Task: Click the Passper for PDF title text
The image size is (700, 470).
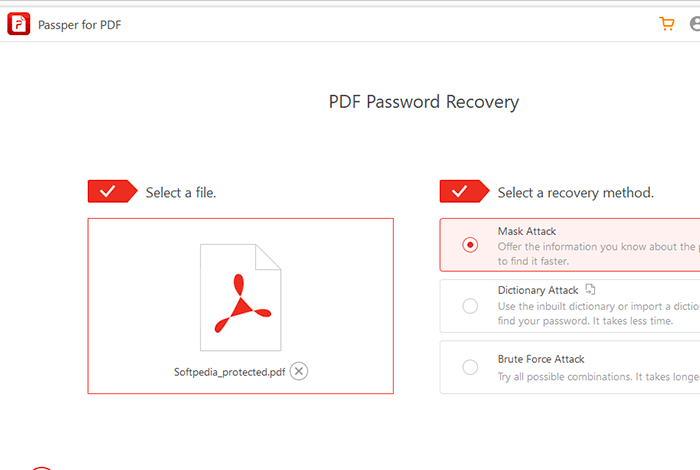Action: tap(79, 25)
